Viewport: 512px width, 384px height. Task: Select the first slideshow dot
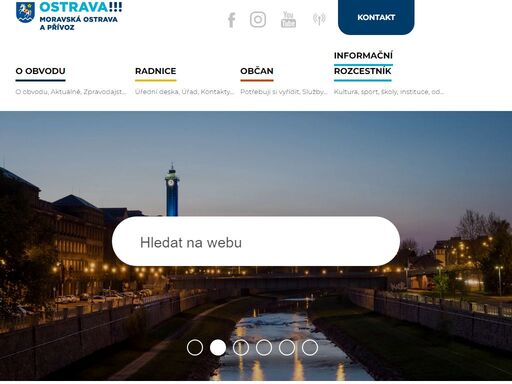click(x=195, y=348)
